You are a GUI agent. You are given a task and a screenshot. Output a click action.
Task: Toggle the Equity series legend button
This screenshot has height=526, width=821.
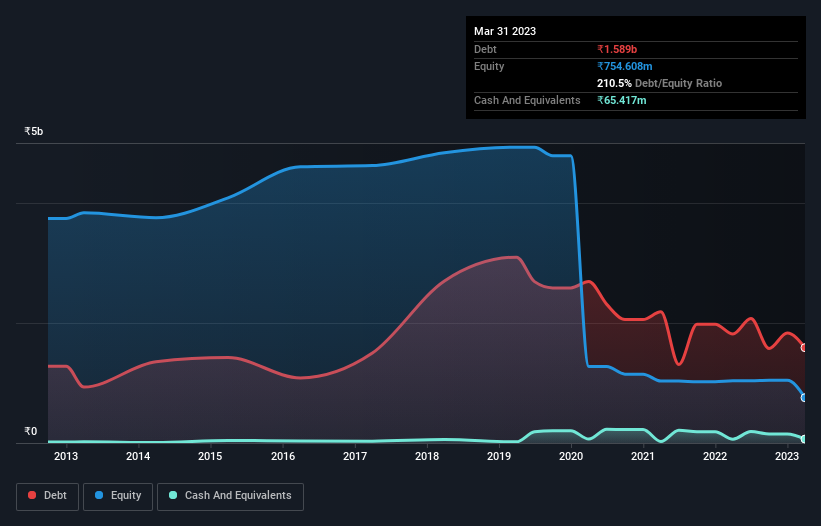pyautogui.click(x=118, y=496)
